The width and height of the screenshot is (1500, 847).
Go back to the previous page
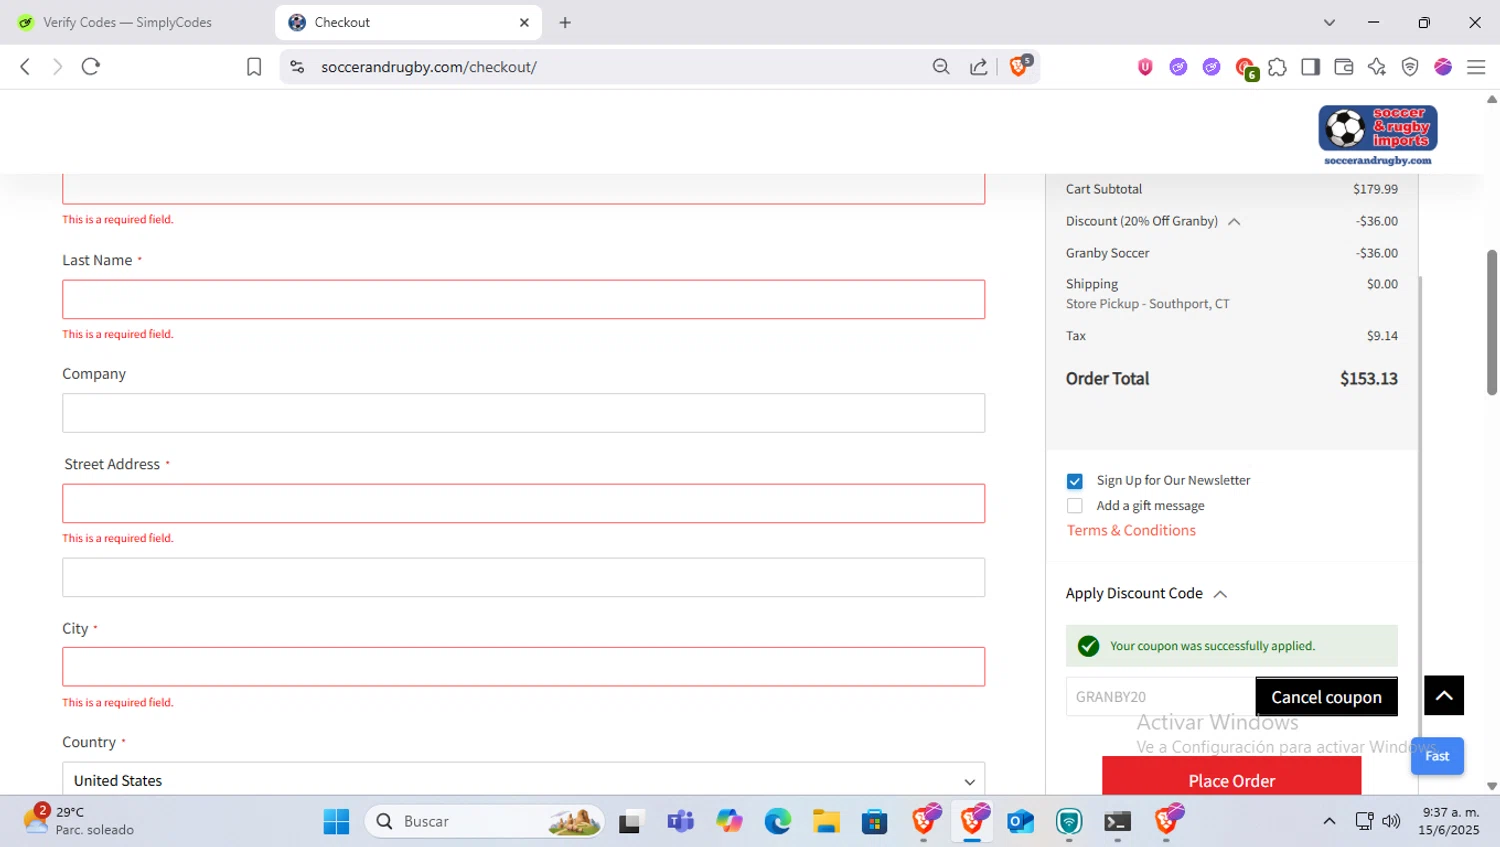[25, 67]
